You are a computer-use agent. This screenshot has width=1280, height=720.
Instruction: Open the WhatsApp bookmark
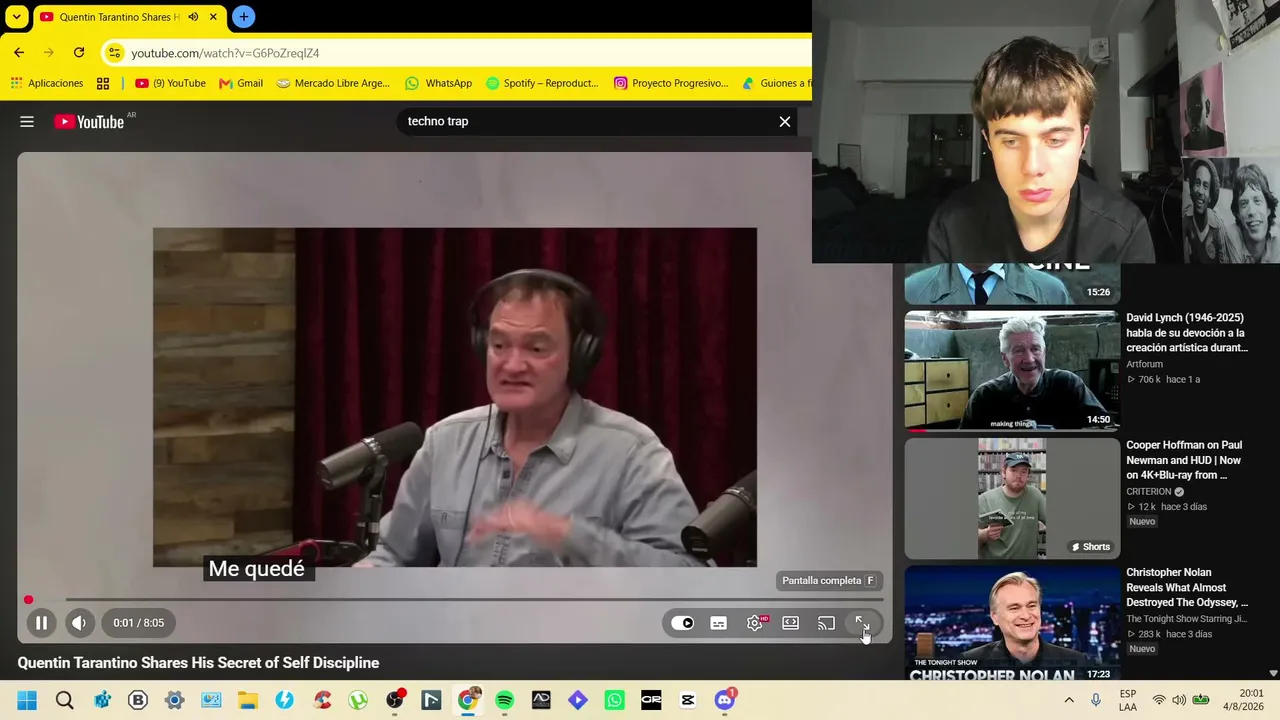coord(438,83)
